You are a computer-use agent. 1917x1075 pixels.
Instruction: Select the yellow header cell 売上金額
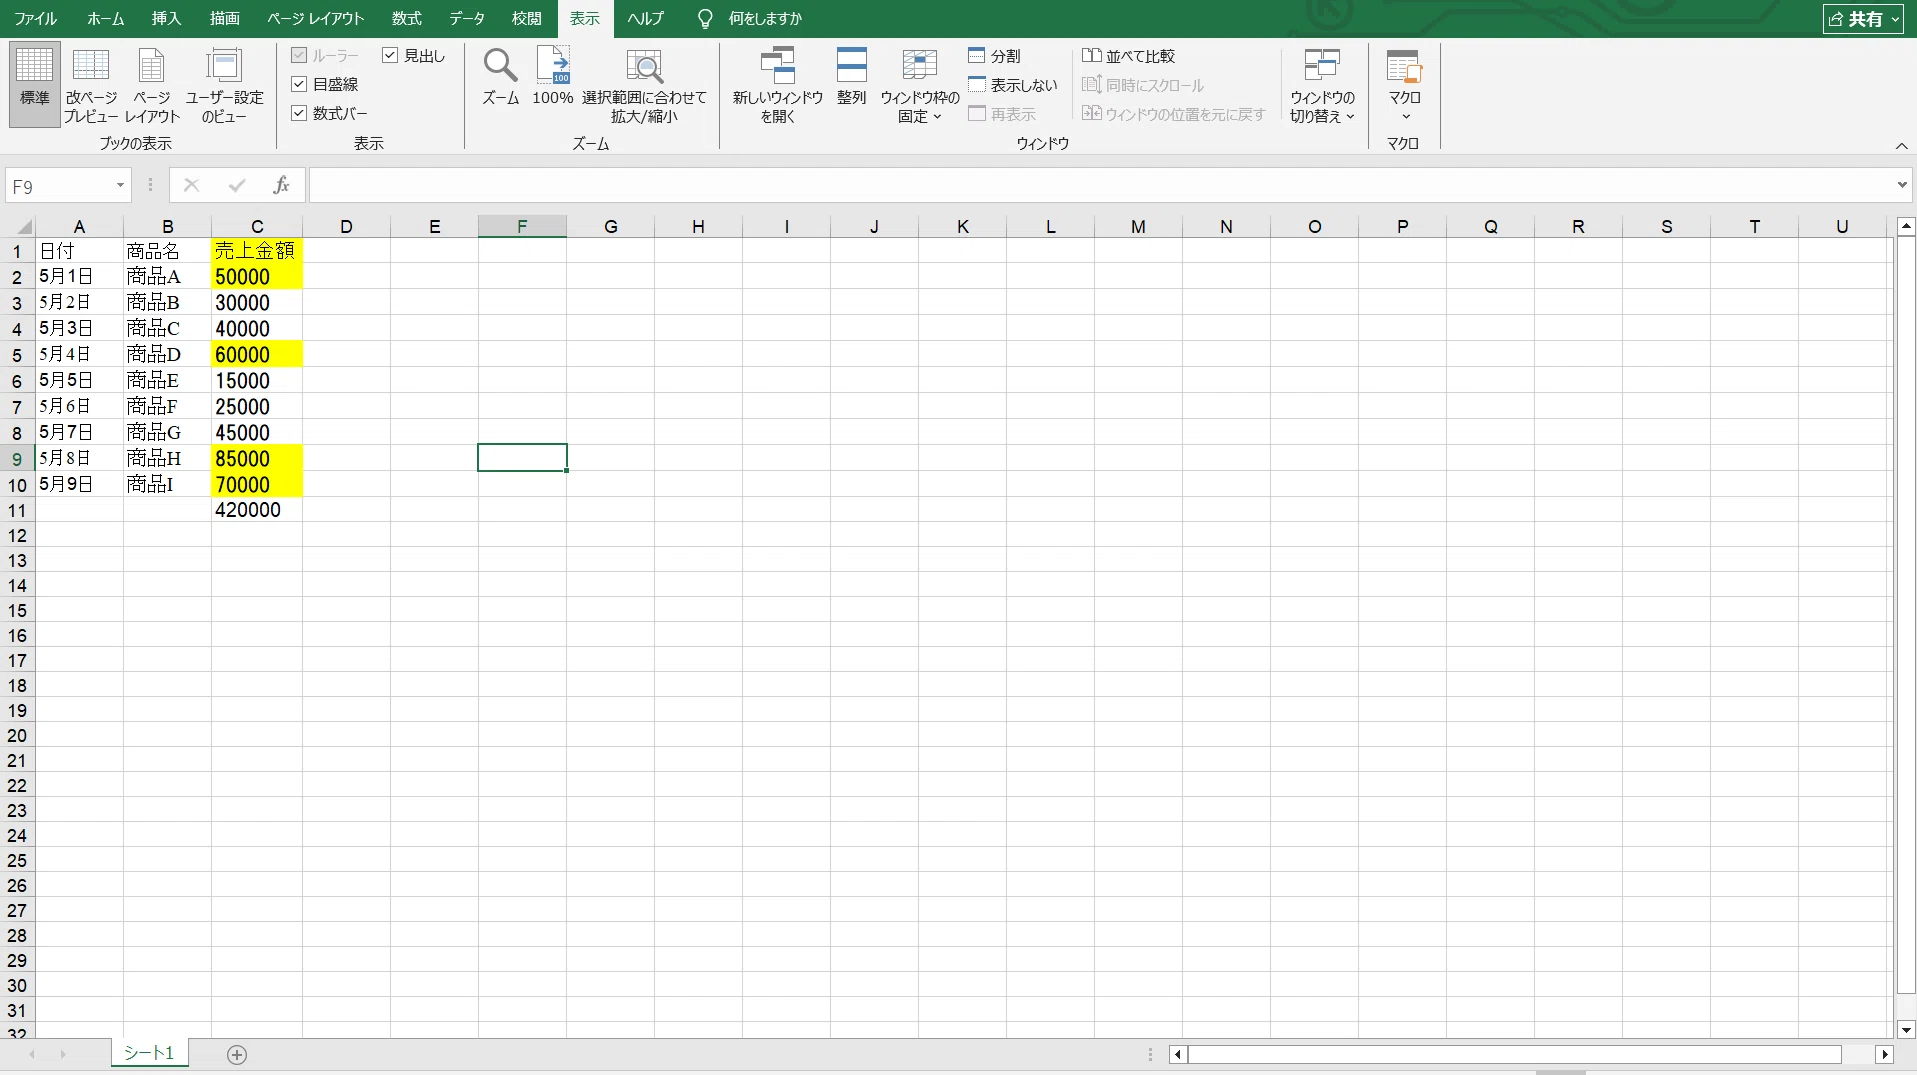click(257, 250)
